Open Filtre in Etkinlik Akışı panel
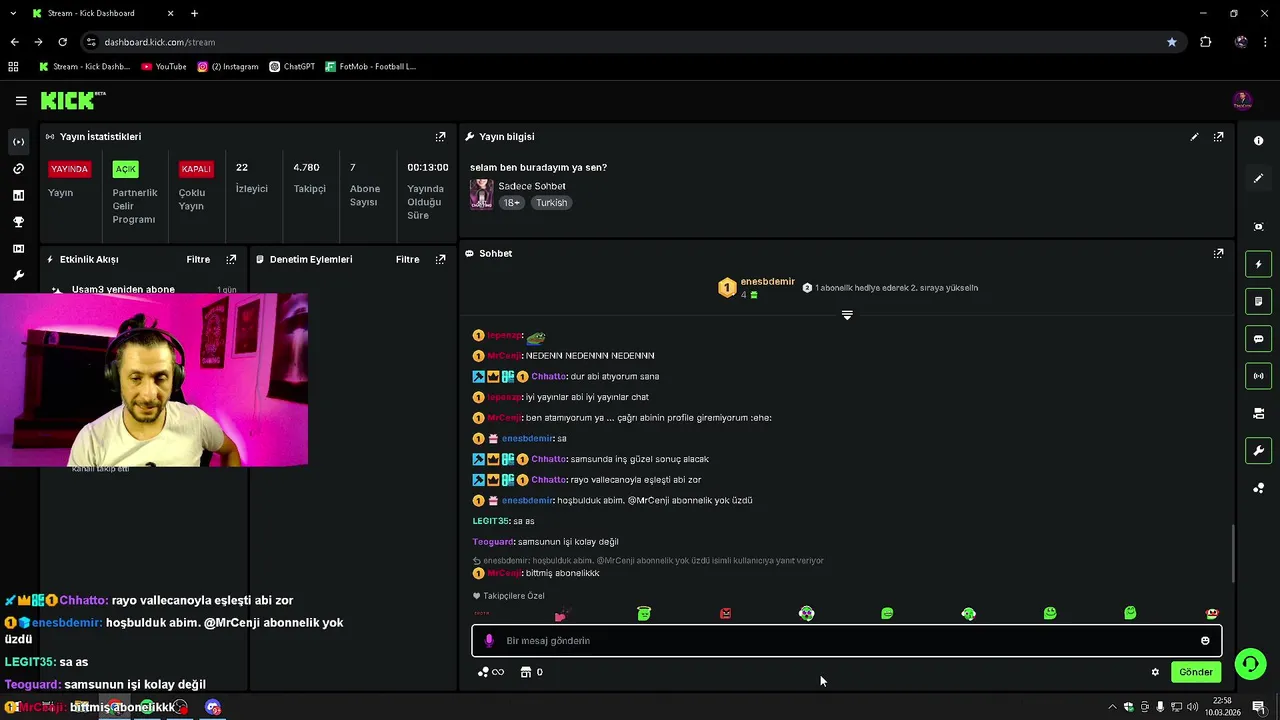The height and width of the screenshot is (720, 1280). tap(198, 259)
